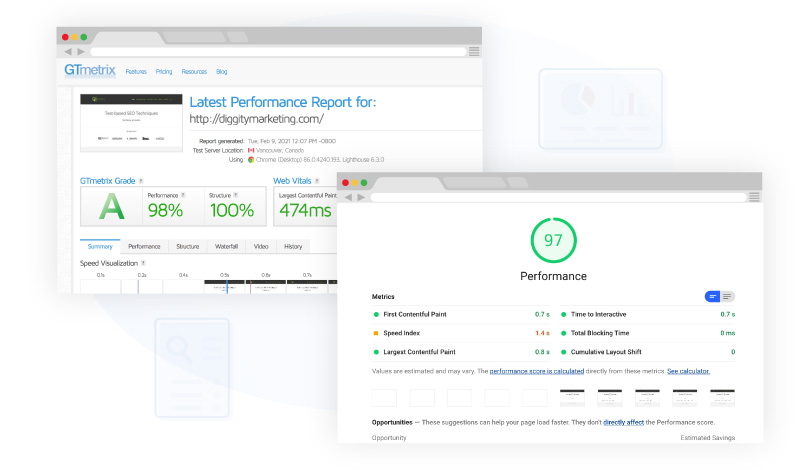Open the Pricing menu link
The height and width of the screenshot is (470, 800).
(164, 72)
